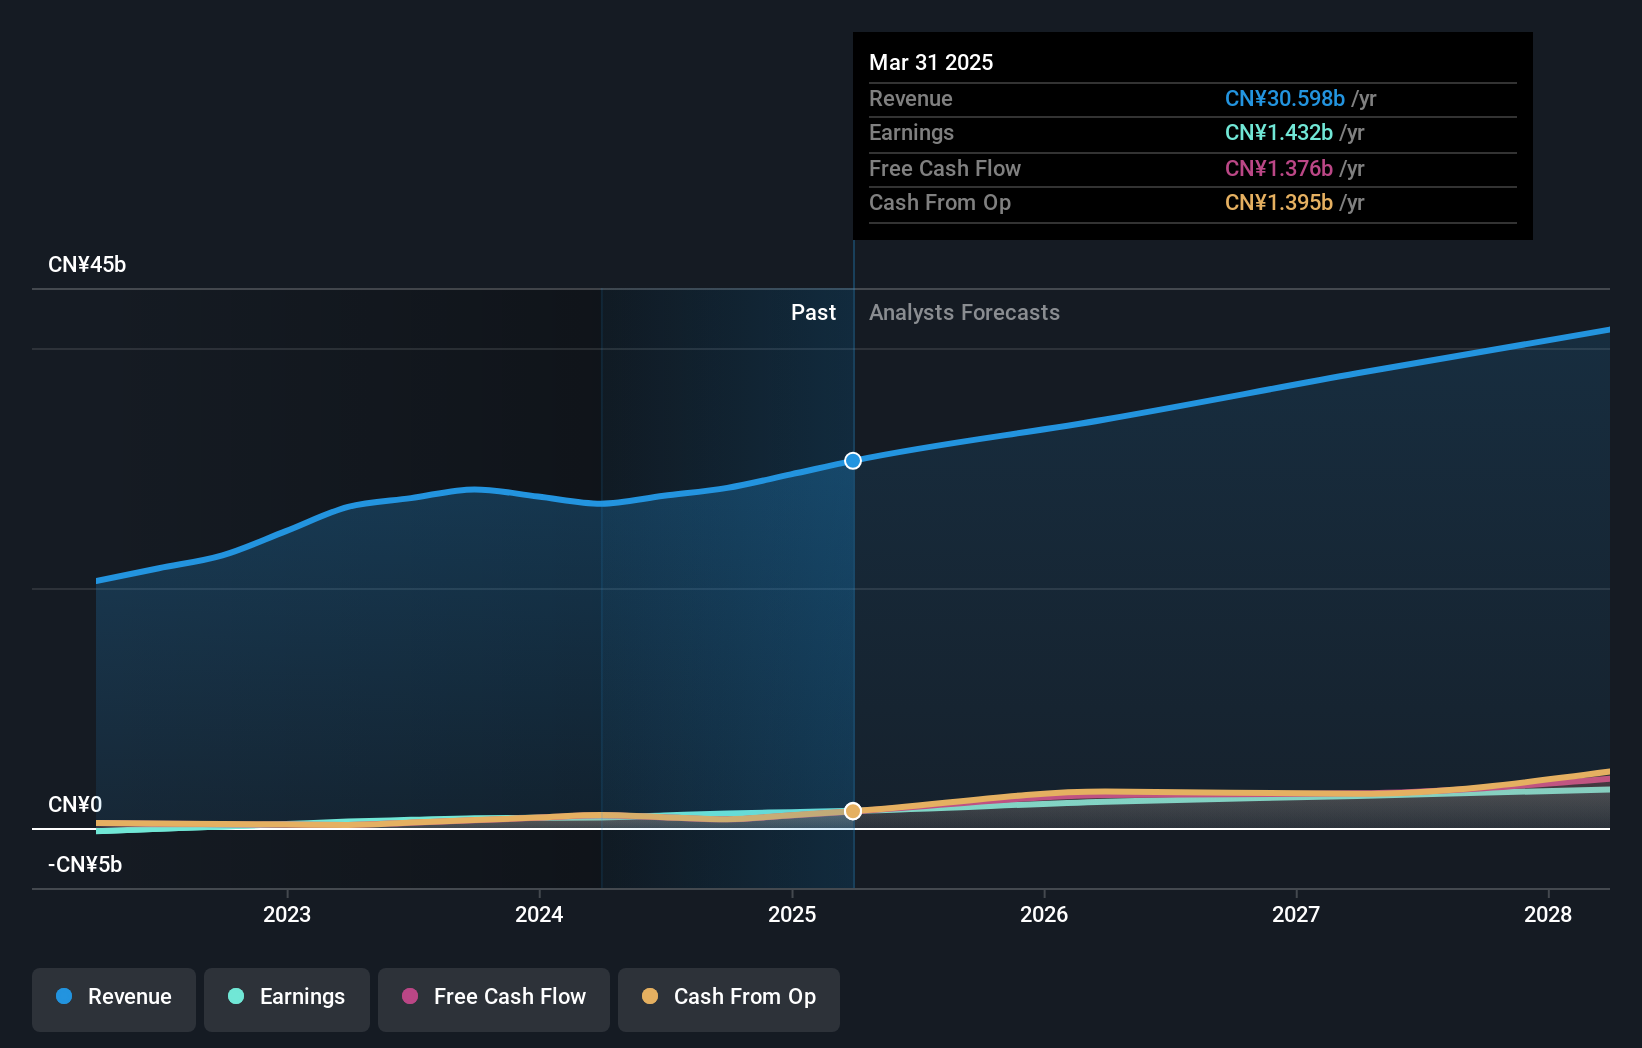The image size is (1642, 1048).
Task: Click the 2026 axis label
Action: pyautogui.click(x=1043, y=914)
